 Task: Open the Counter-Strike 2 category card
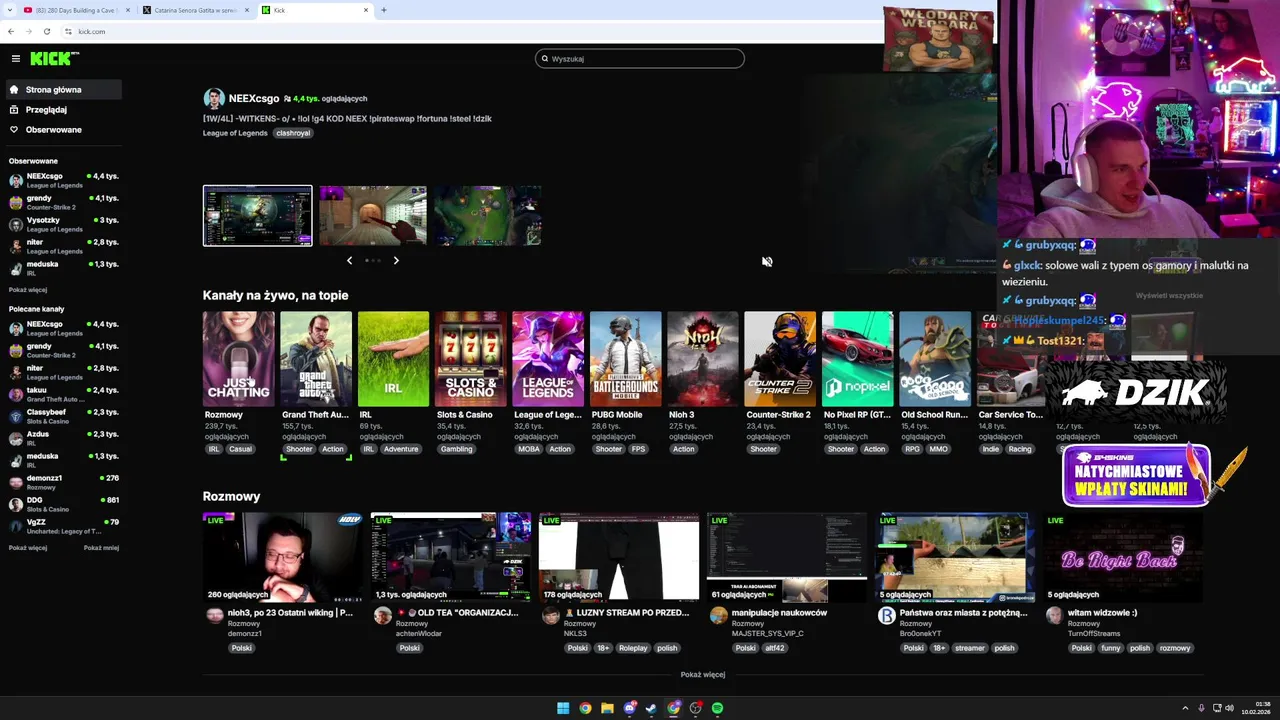pyautogui.click(x=780, y=359)
